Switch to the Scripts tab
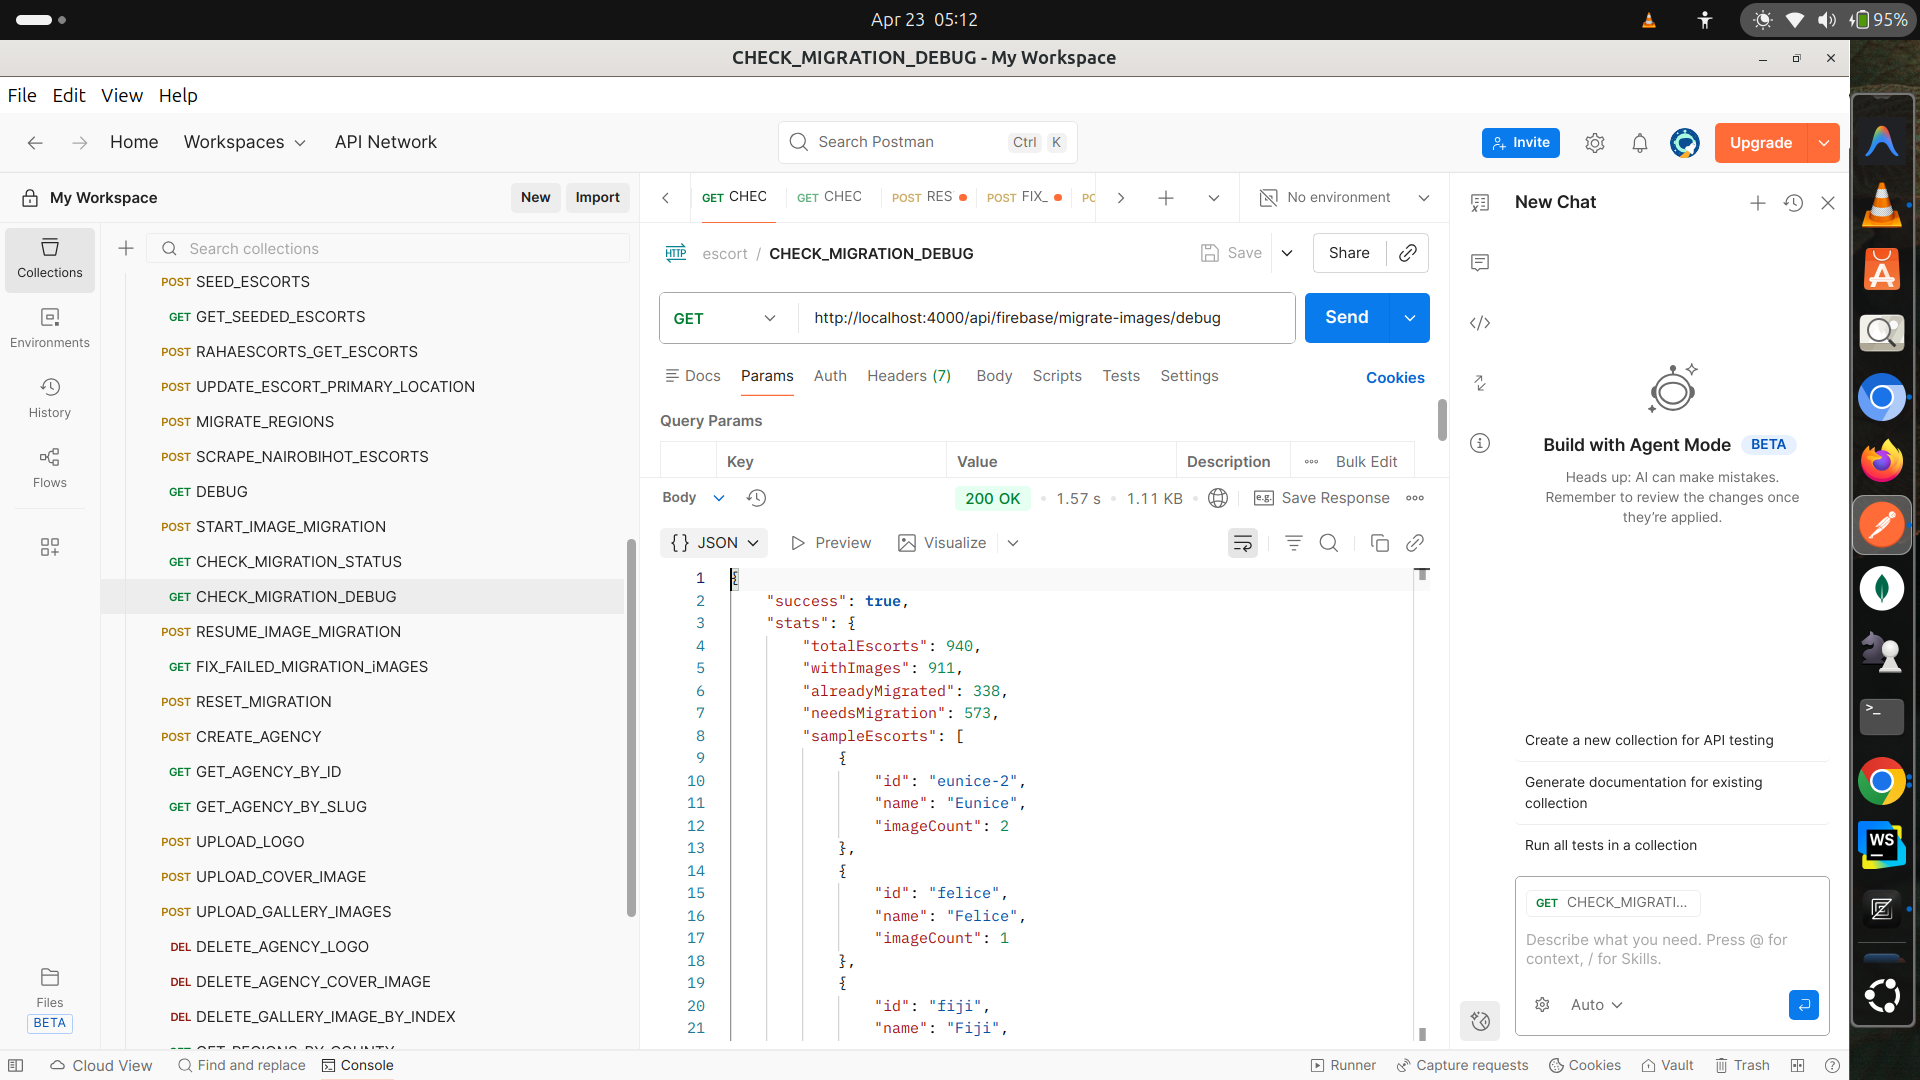 click(1057, 376)
